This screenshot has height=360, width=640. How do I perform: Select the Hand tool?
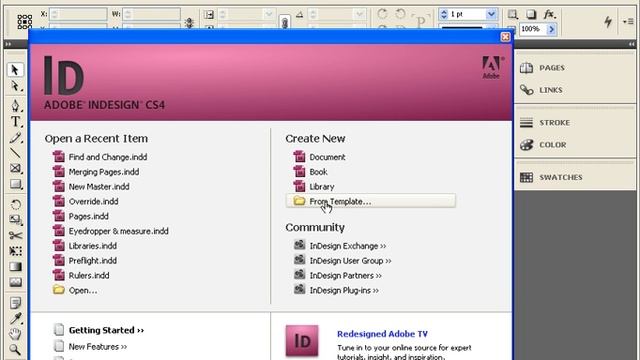[15, 334]
